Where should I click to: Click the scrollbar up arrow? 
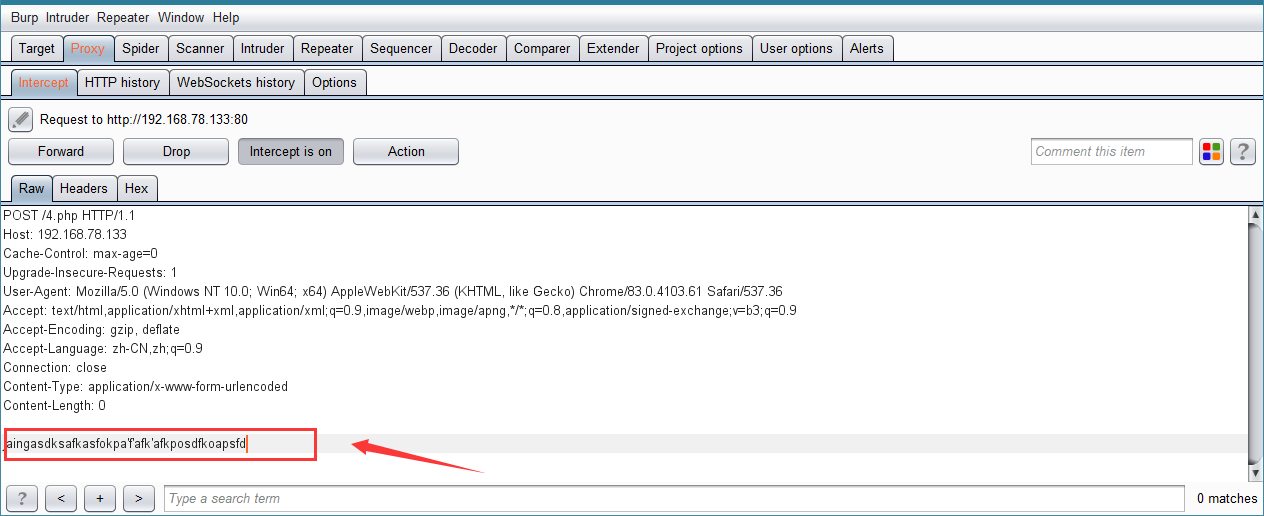coord(1256,213)
